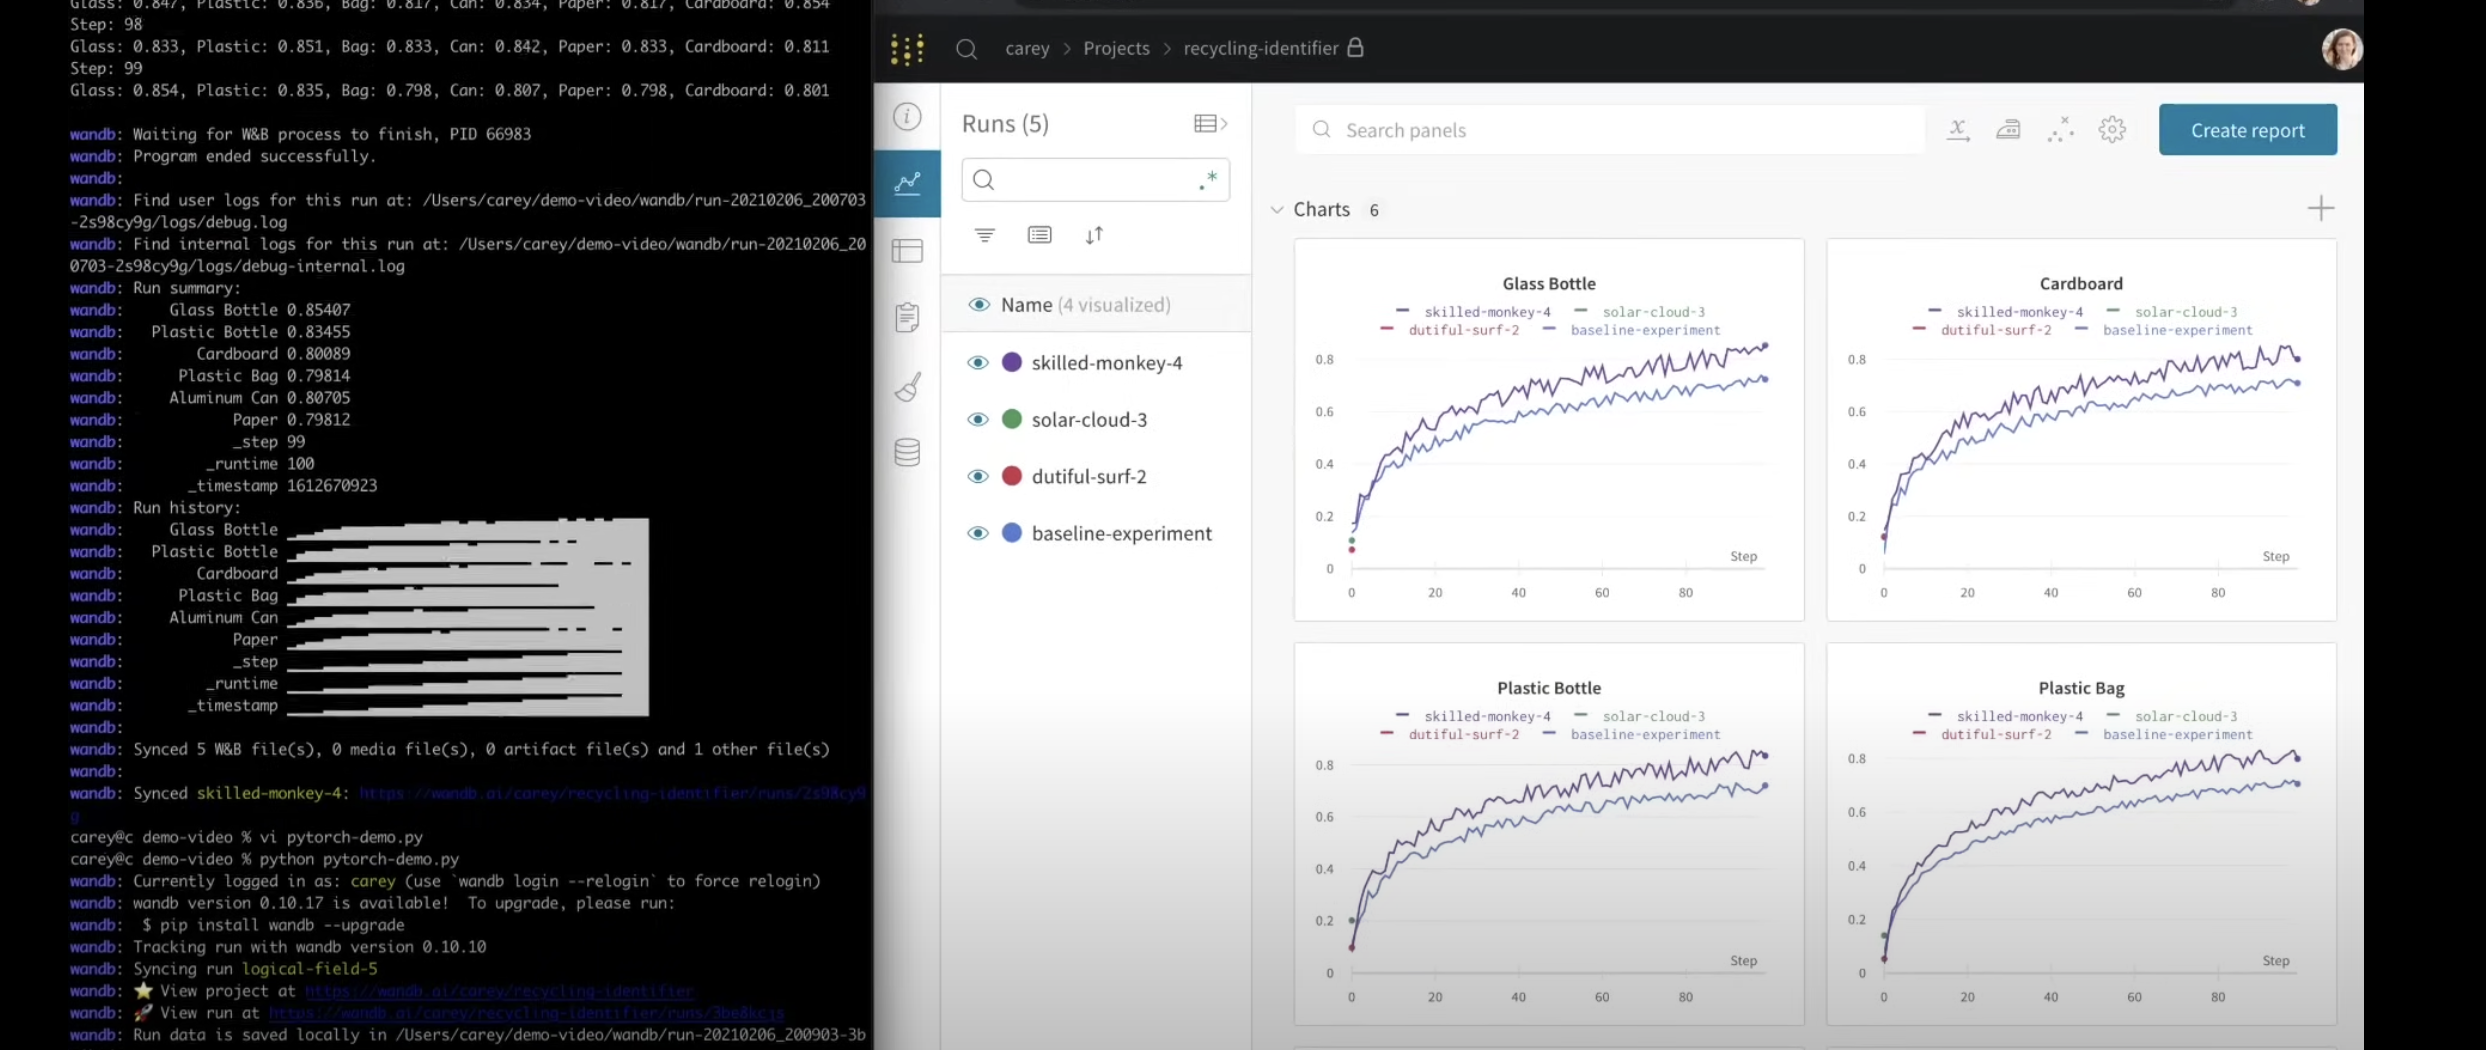Screen dimensions: 2486x1050
Task: Open the baseline-experiment run name
Action: [x=1121, y=533]
